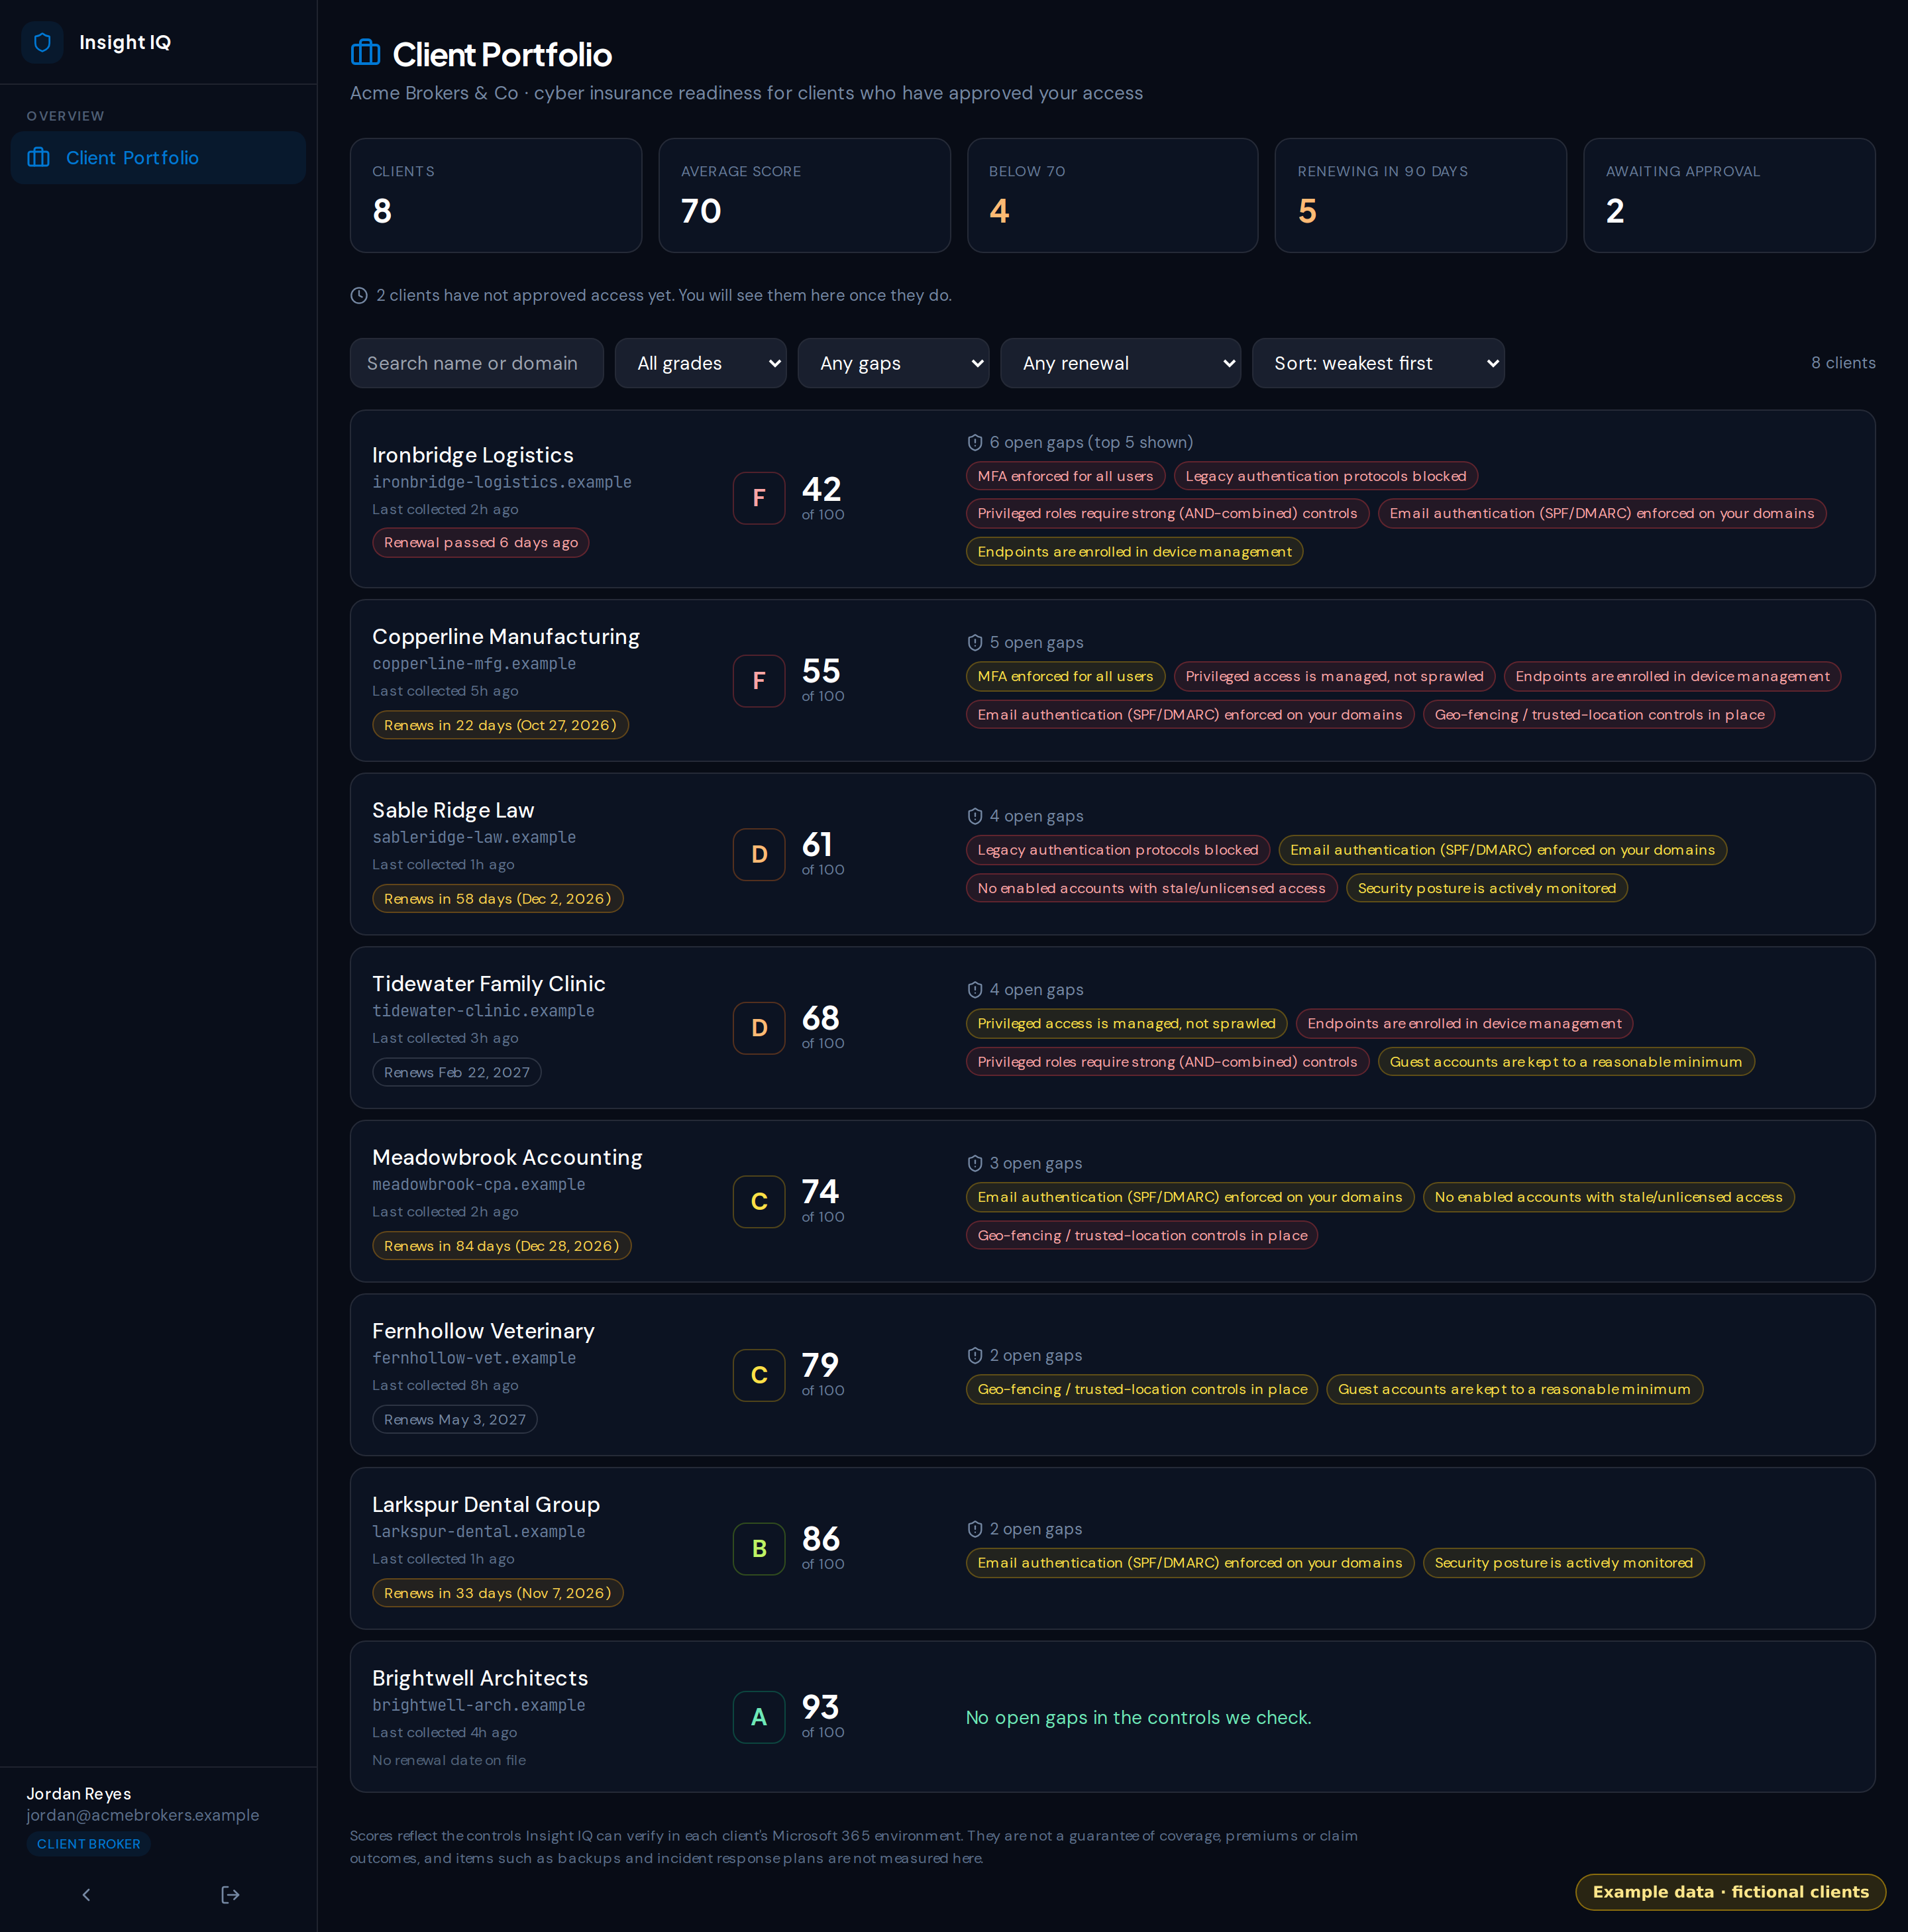Viewport: 1908px width, 1932px height.
Task: Open the Ironbridge Logistics client name
Action: [x=473, y=455]
